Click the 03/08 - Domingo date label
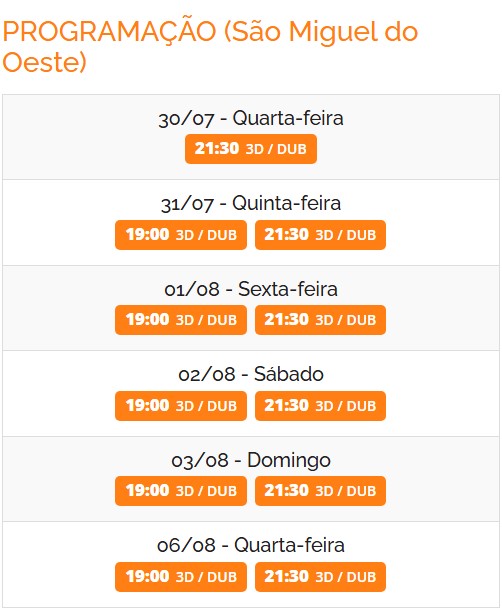Screen dimensions: 502x616 251,460
